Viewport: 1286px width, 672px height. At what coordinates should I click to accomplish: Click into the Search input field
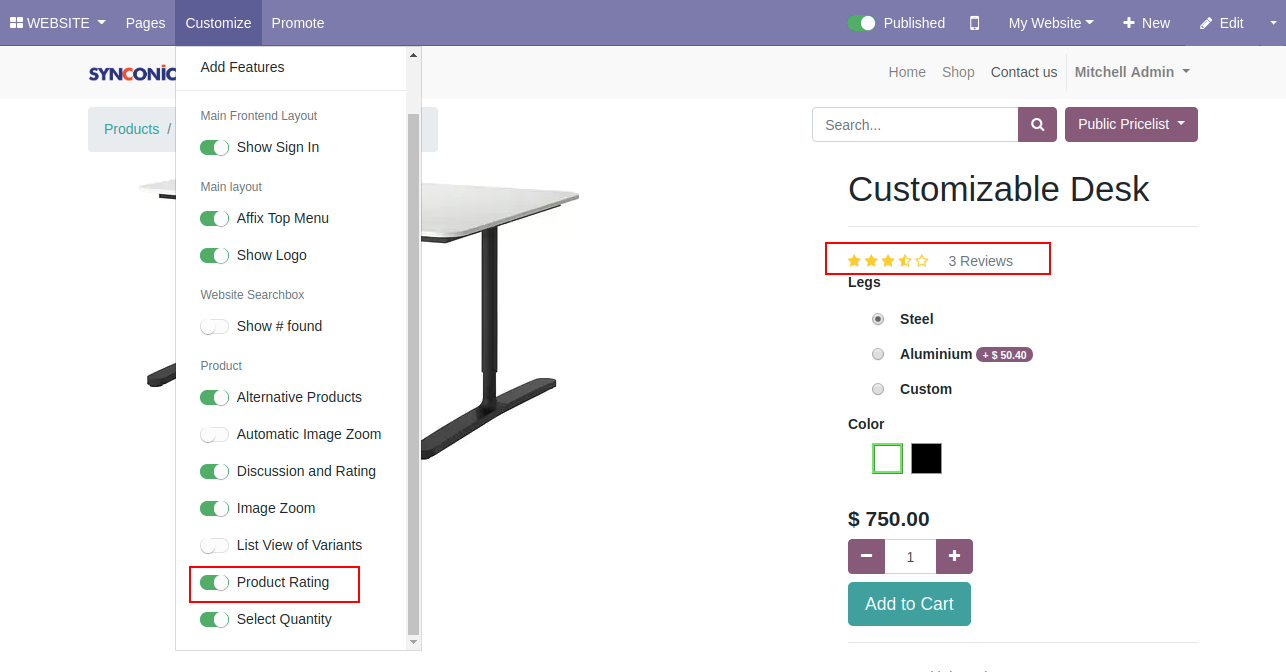[x=915, y=125]
